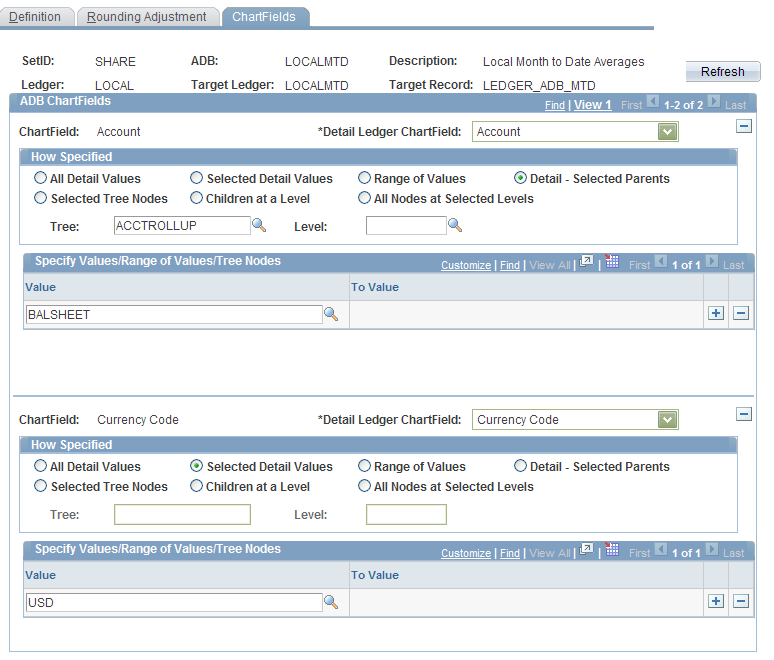Viewport: 774px width, 660px height.
Task: Click empty Tree field for Currency Code
Action: point(182,514)
